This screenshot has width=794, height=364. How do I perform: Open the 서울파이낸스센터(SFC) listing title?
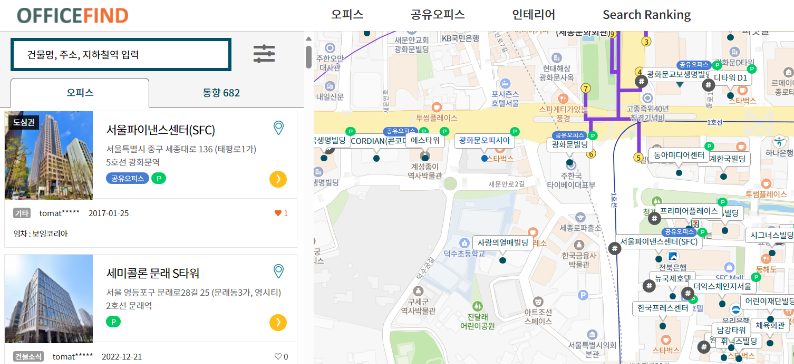point(161,130)
